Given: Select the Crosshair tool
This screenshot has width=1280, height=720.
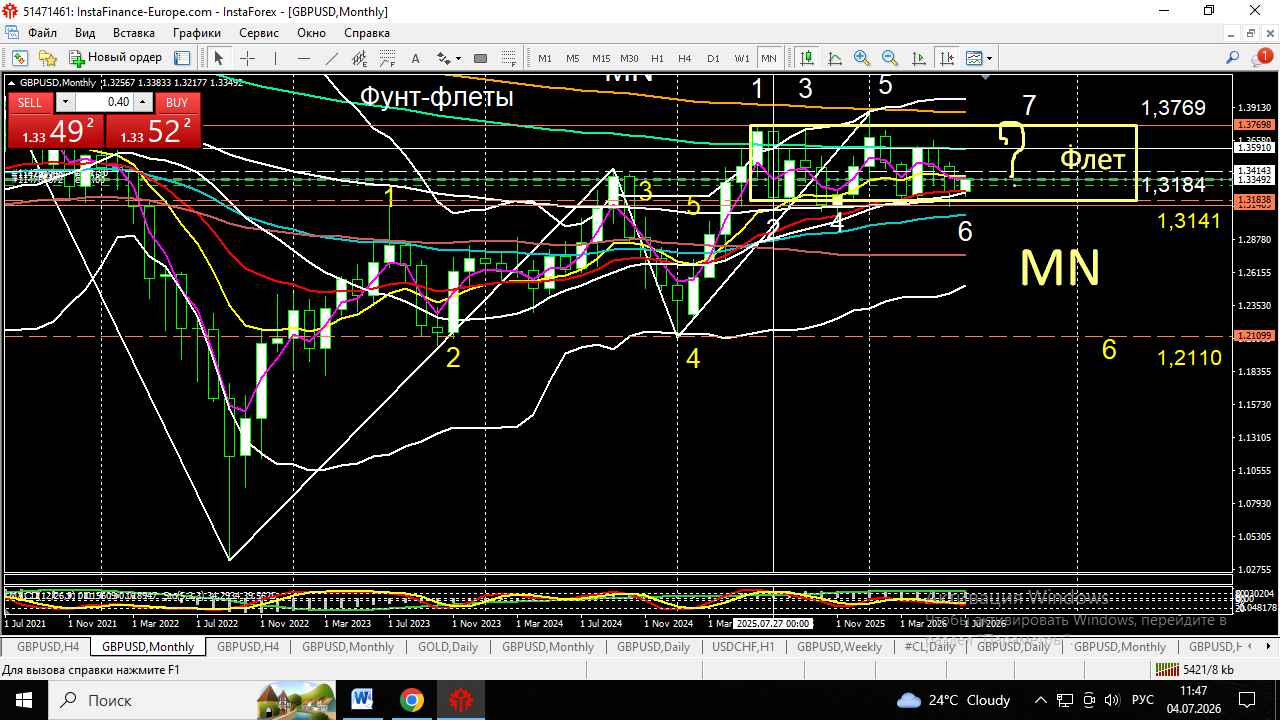Looking at the screenshot, I should [247, 58].
